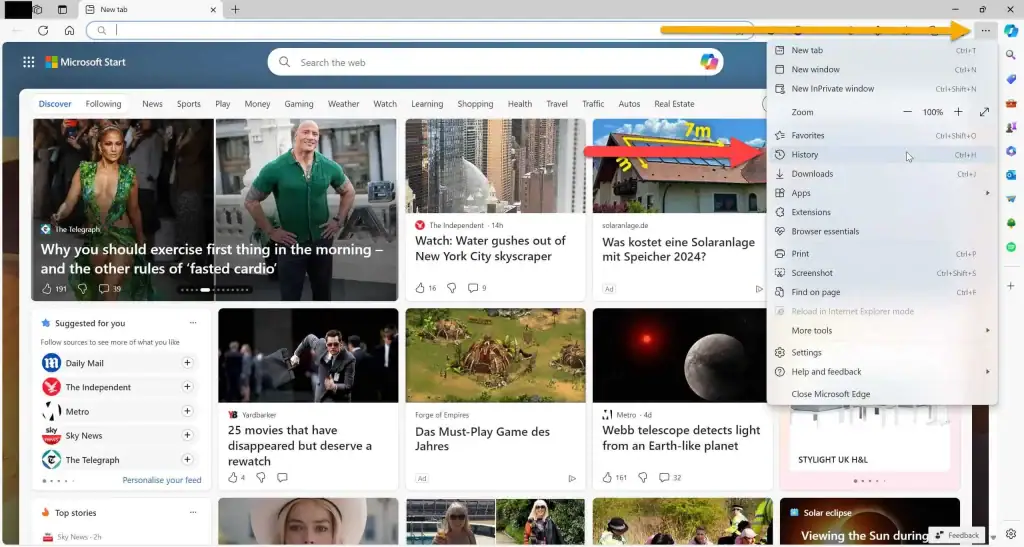
Task: Follow The Telegraph with plus button
Action: point(187,460)
